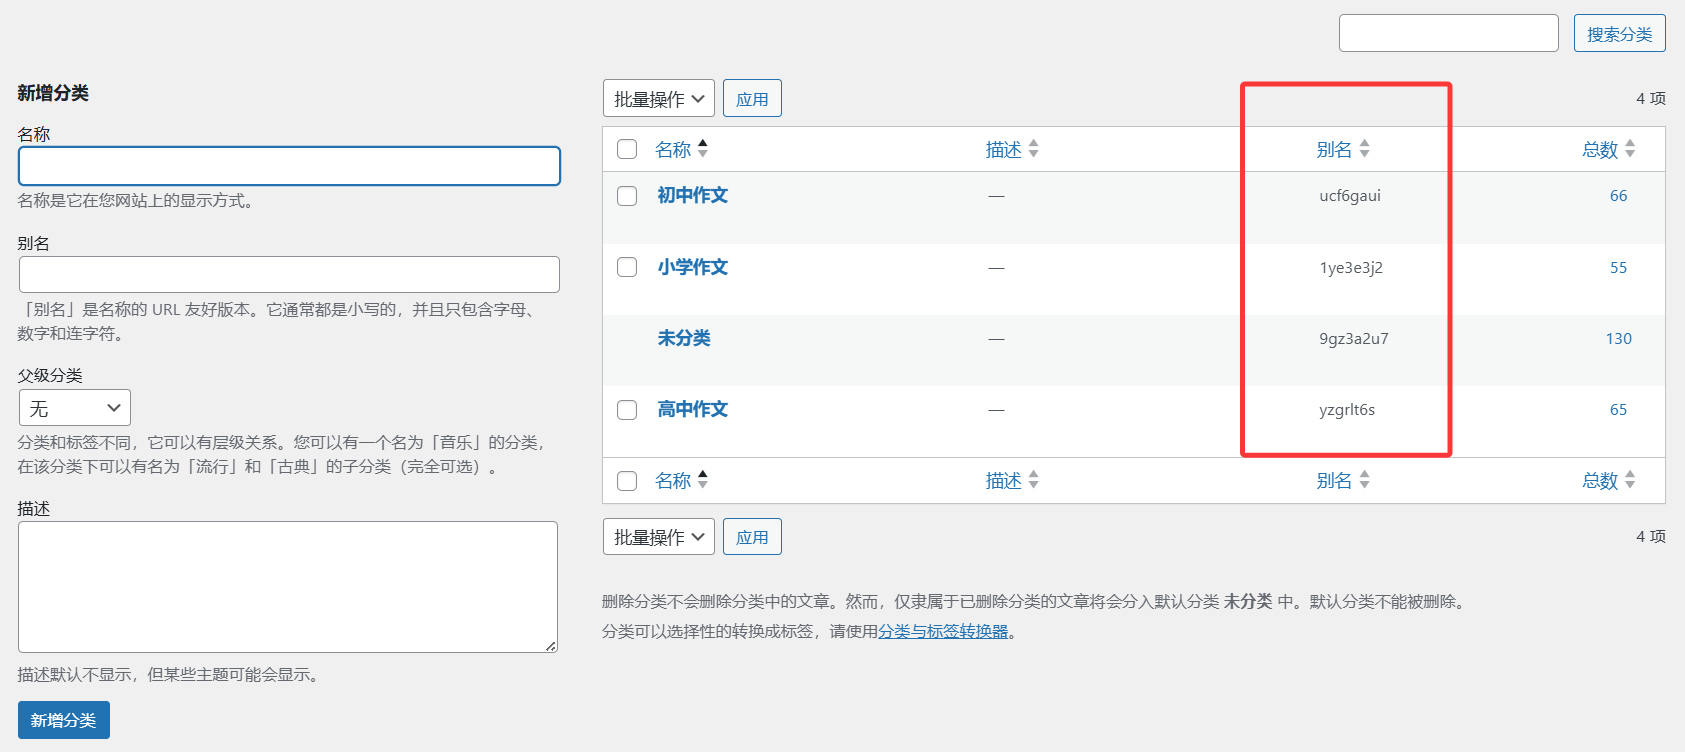
Task: Click the bottom 应用 button
Action: pos(752,536)
